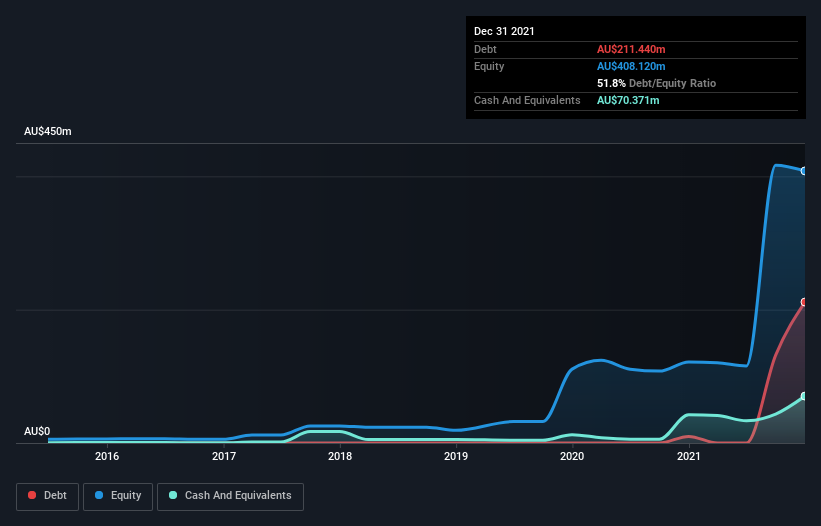821x526 pixels.
Task: Click the teal Cash data point marker
Action: coord(804,396)
